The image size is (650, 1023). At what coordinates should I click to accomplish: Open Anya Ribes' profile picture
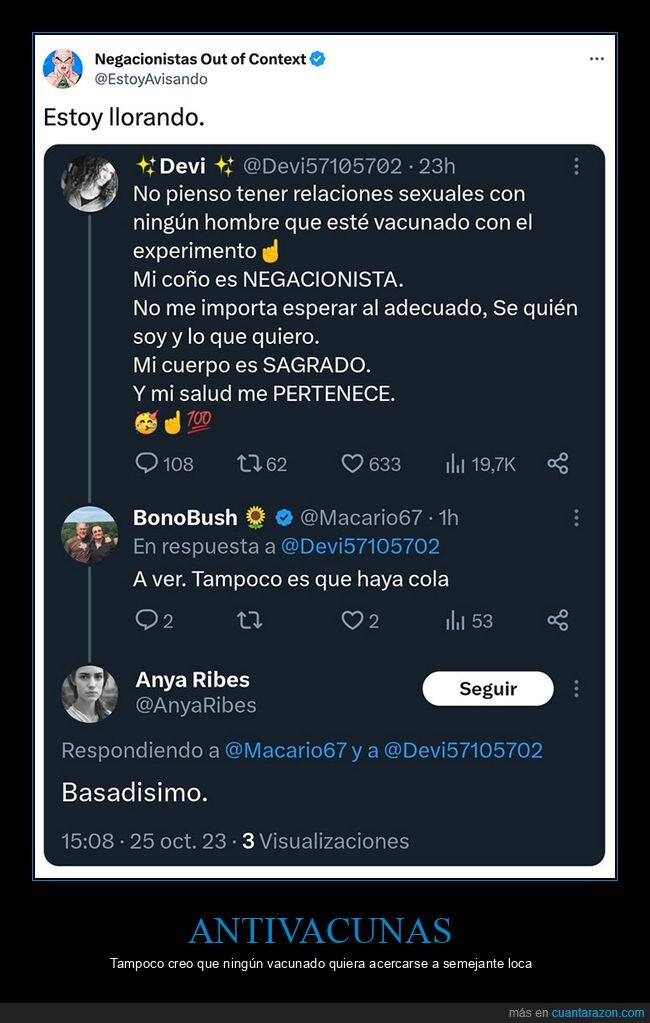91,691
